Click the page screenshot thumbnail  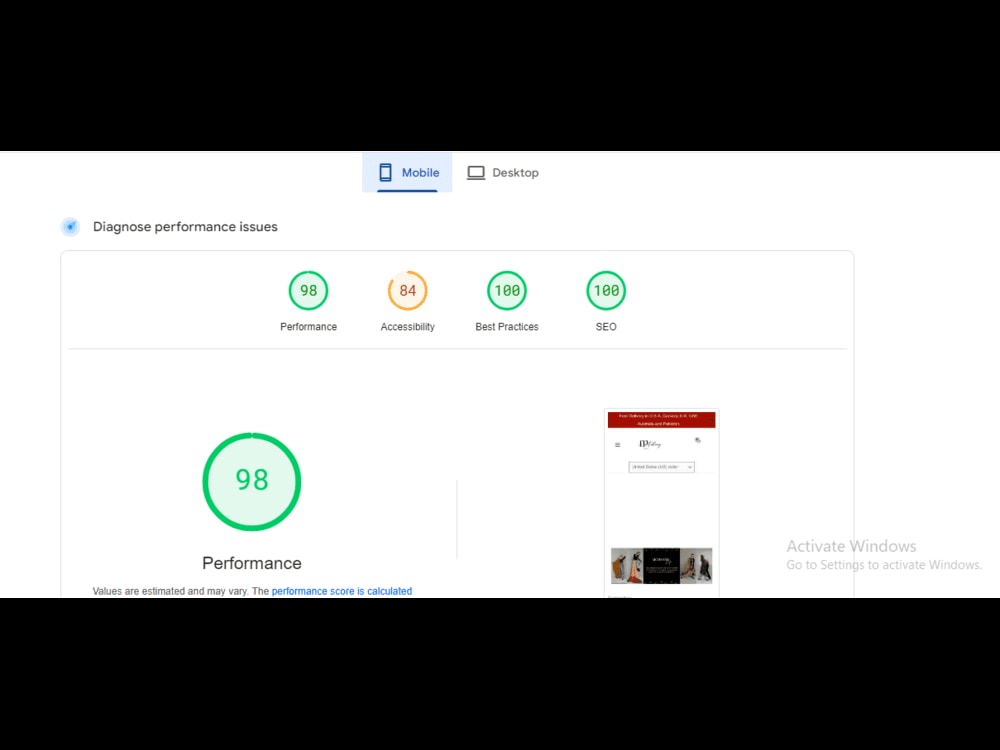click(661, 503)
